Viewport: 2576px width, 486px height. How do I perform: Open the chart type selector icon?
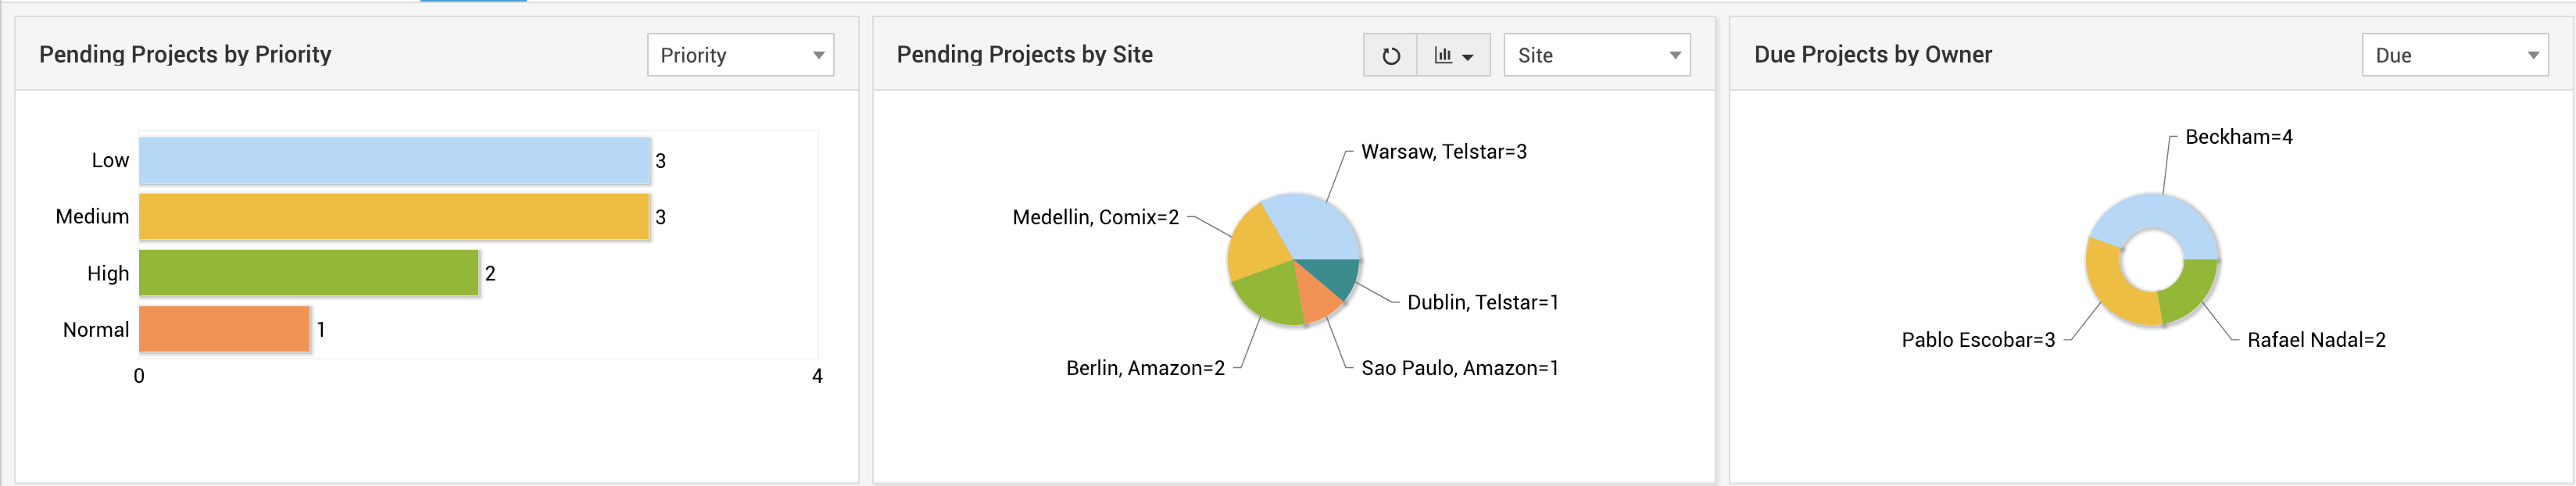[x=1453, y=56]
